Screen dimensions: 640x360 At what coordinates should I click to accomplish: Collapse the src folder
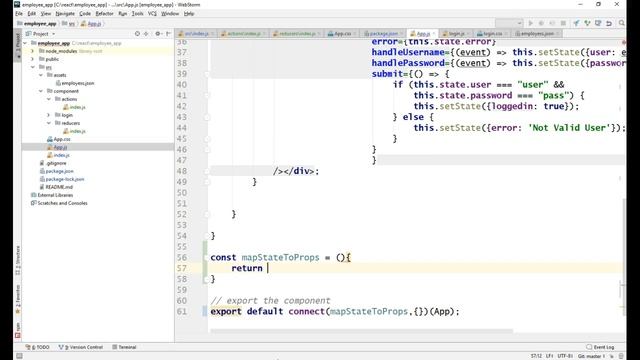tap(33, 67)
